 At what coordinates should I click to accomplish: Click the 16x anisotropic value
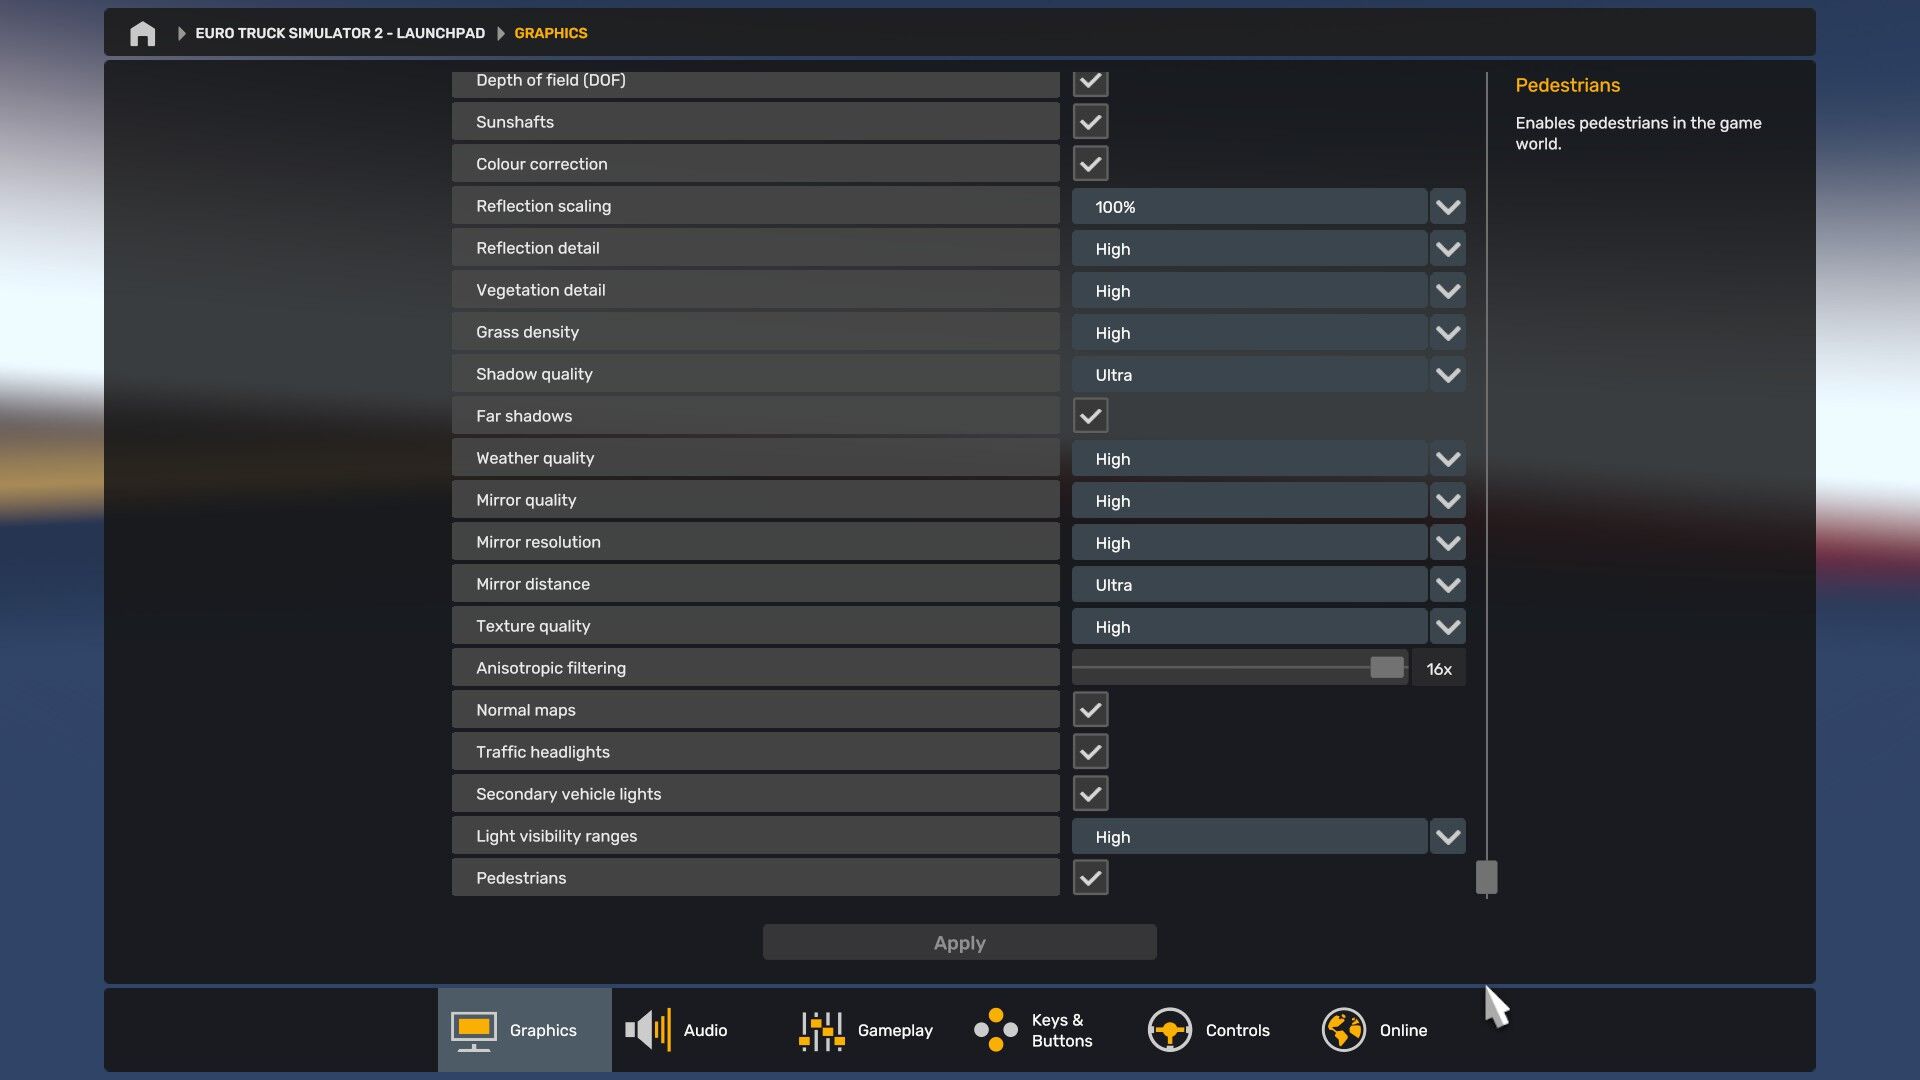click(x=1439, y=669)
